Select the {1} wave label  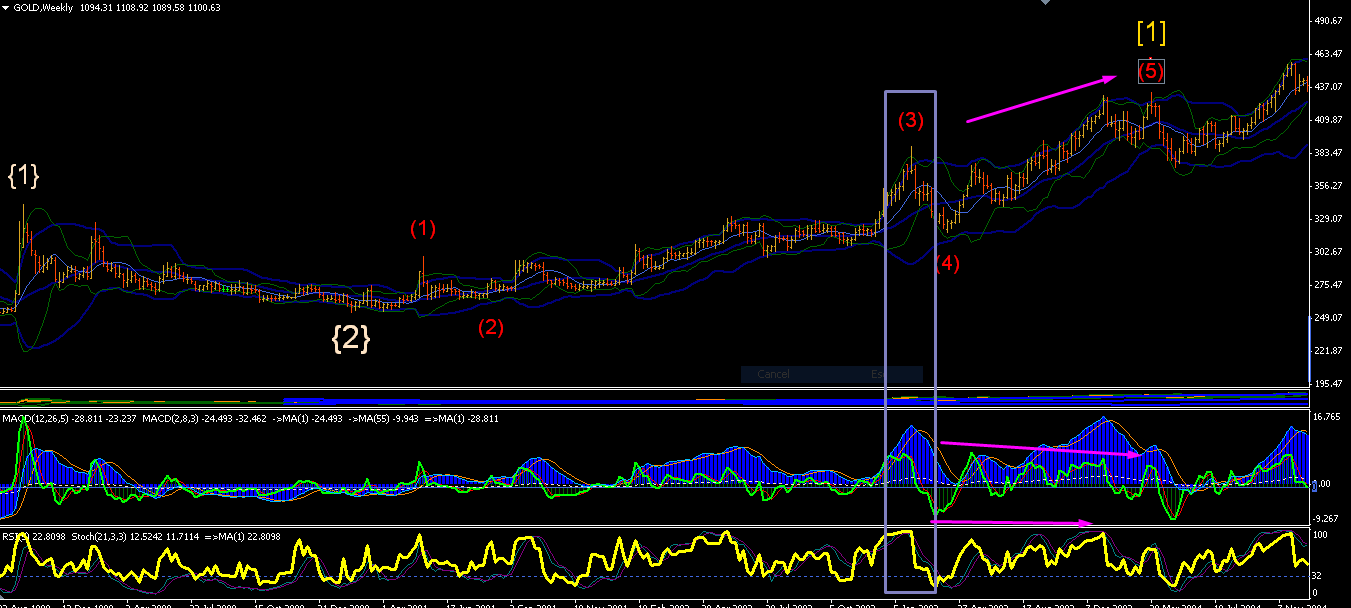23,175
